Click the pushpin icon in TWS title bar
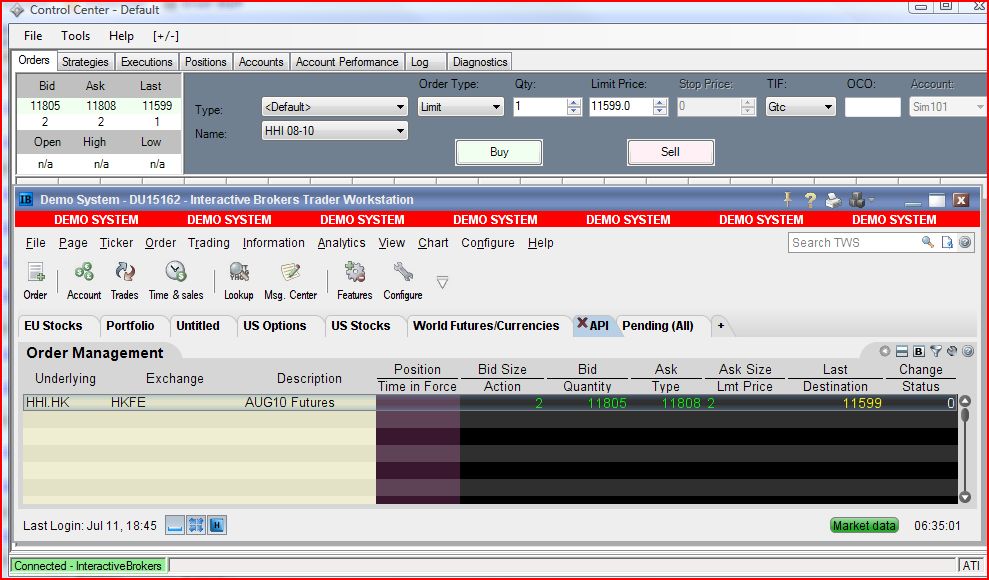 (788, 200)
